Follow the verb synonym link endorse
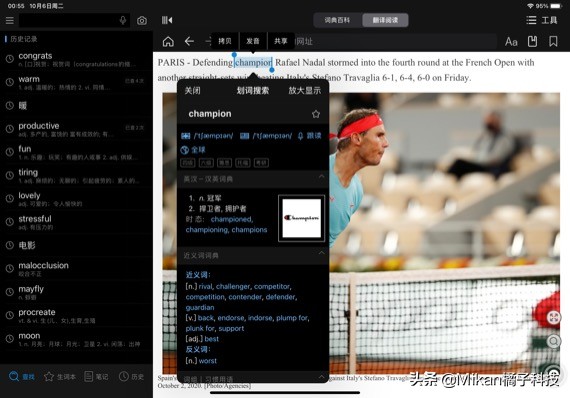Image resolution: width=570 pixels, height=398 pixels. [230, 318]
